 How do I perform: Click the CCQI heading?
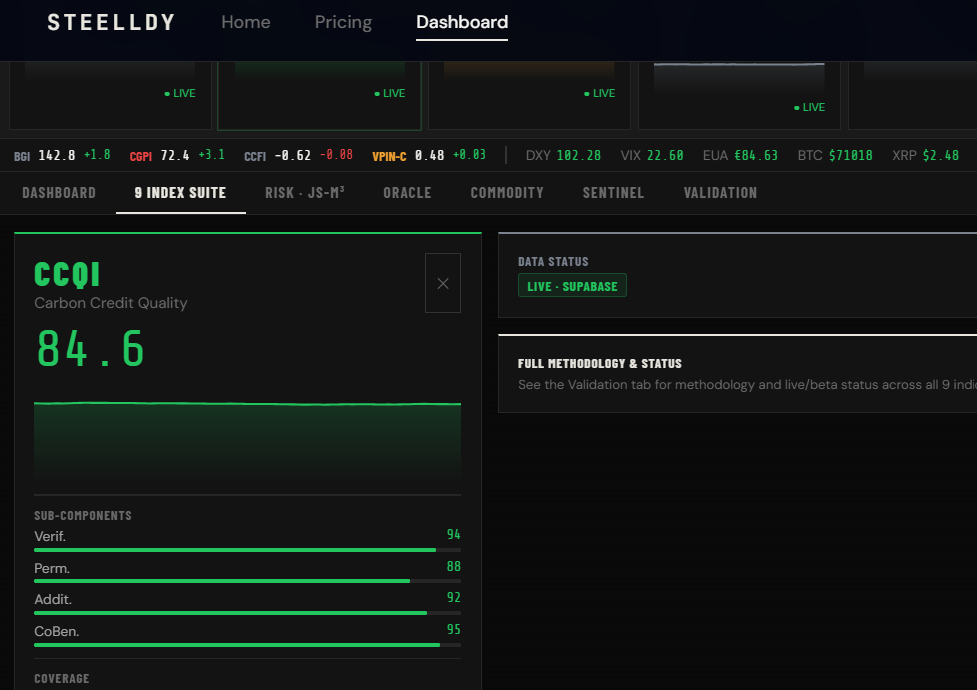click(x=67, y=274)
